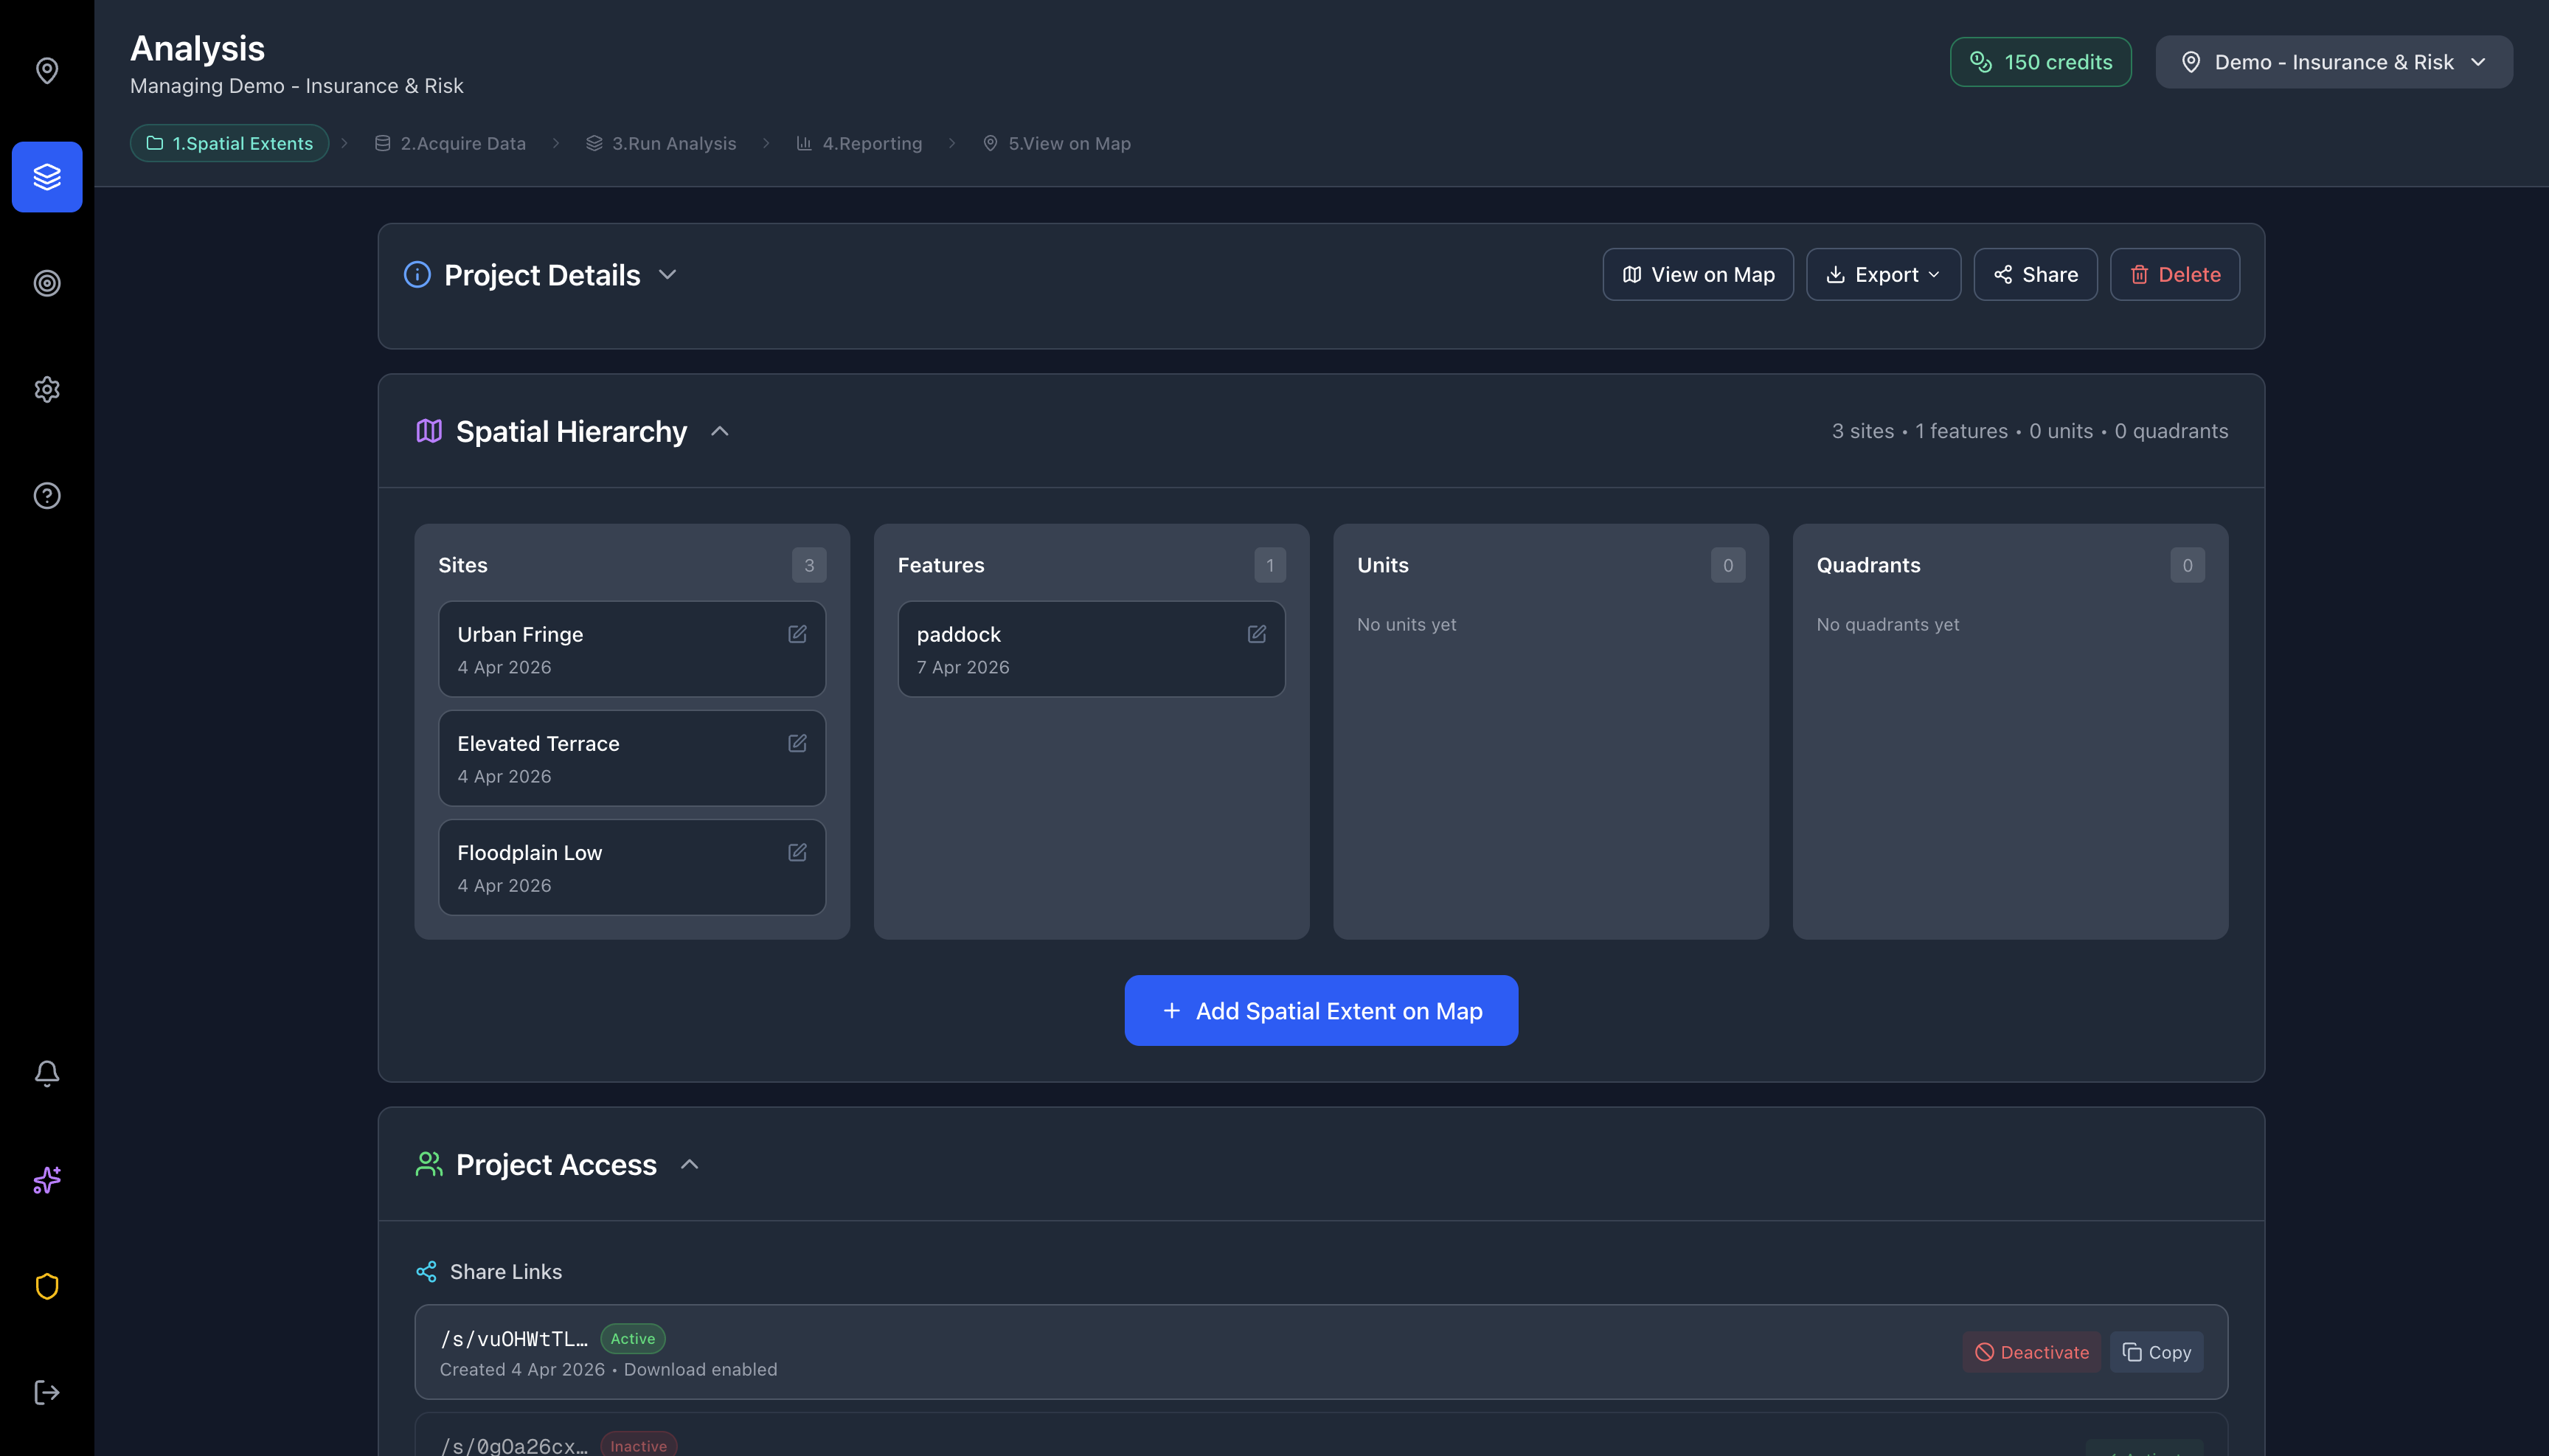2549x1456 pixels.
Task: Go to 4.Reporting step
Action: pyautogui.click(x=859, y=143)
